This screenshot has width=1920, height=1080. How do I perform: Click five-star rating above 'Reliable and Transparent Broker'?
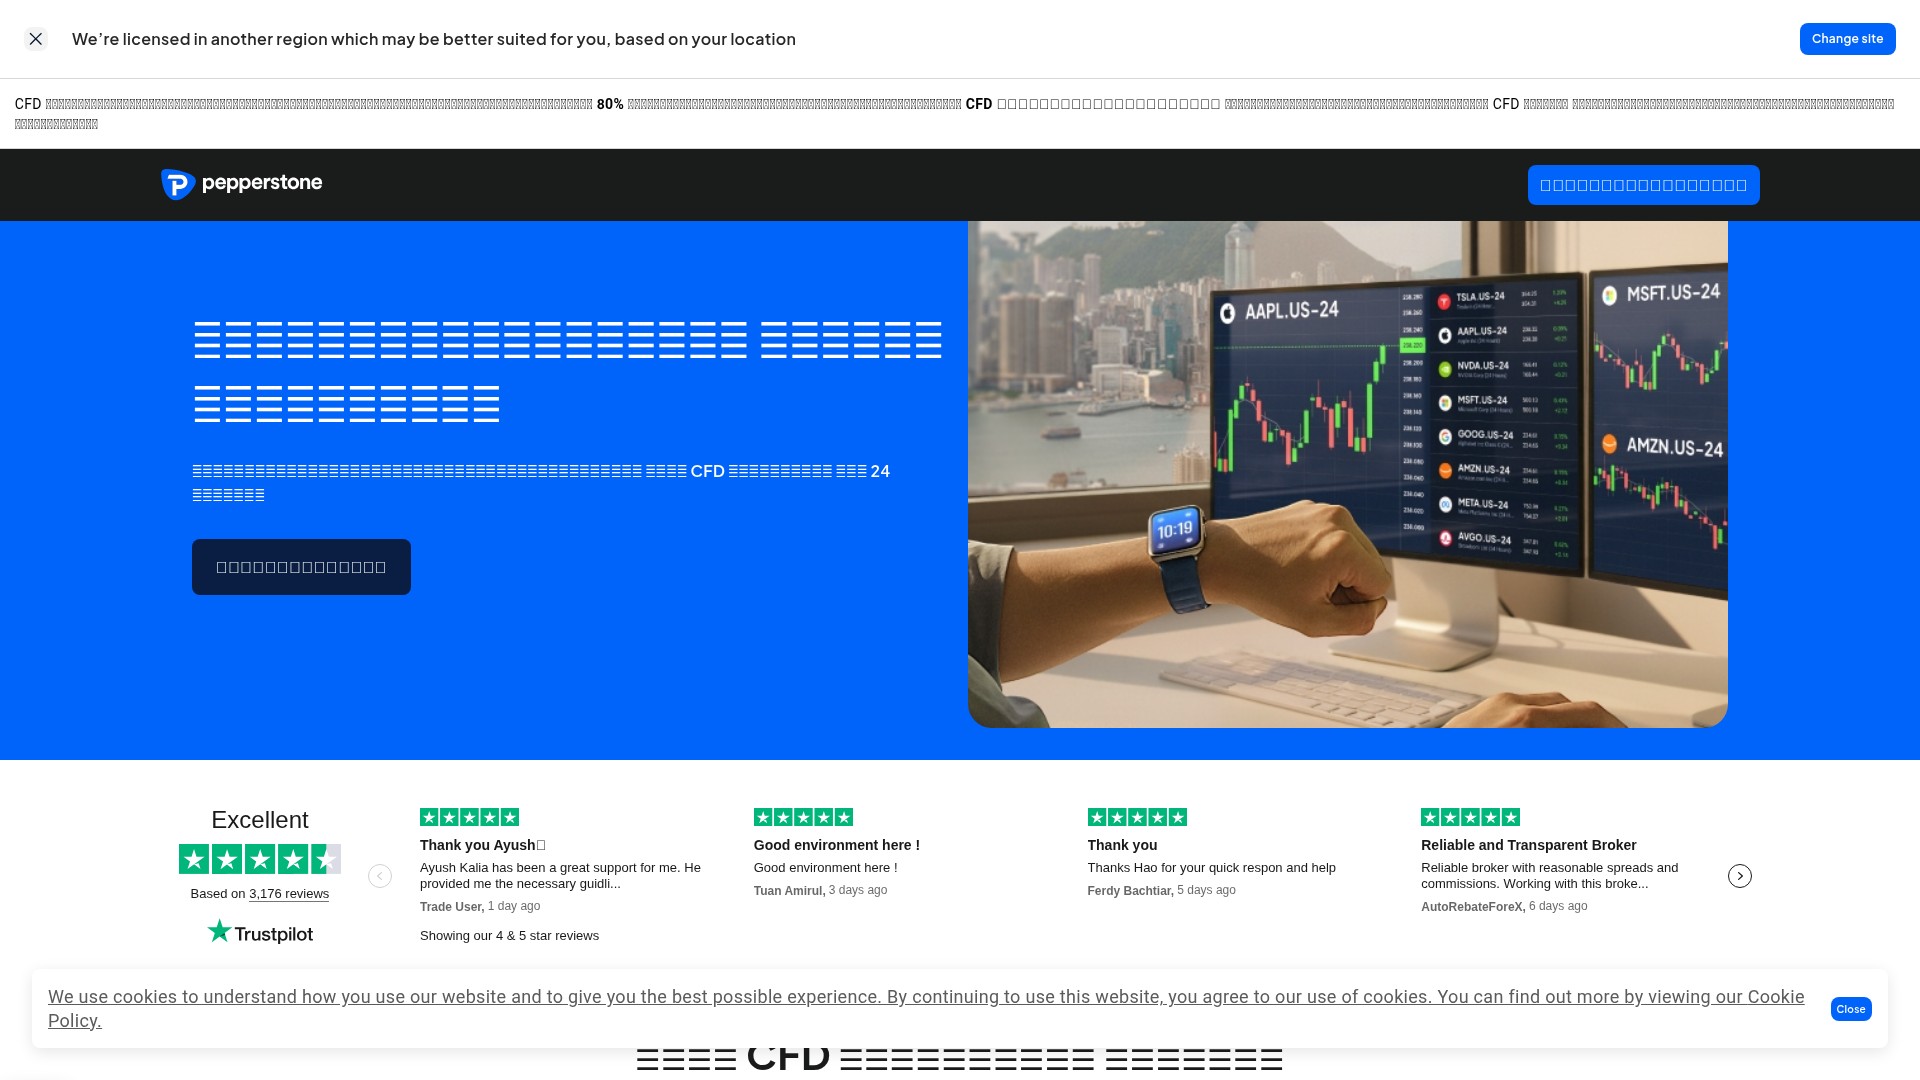tap(1470, 817)
